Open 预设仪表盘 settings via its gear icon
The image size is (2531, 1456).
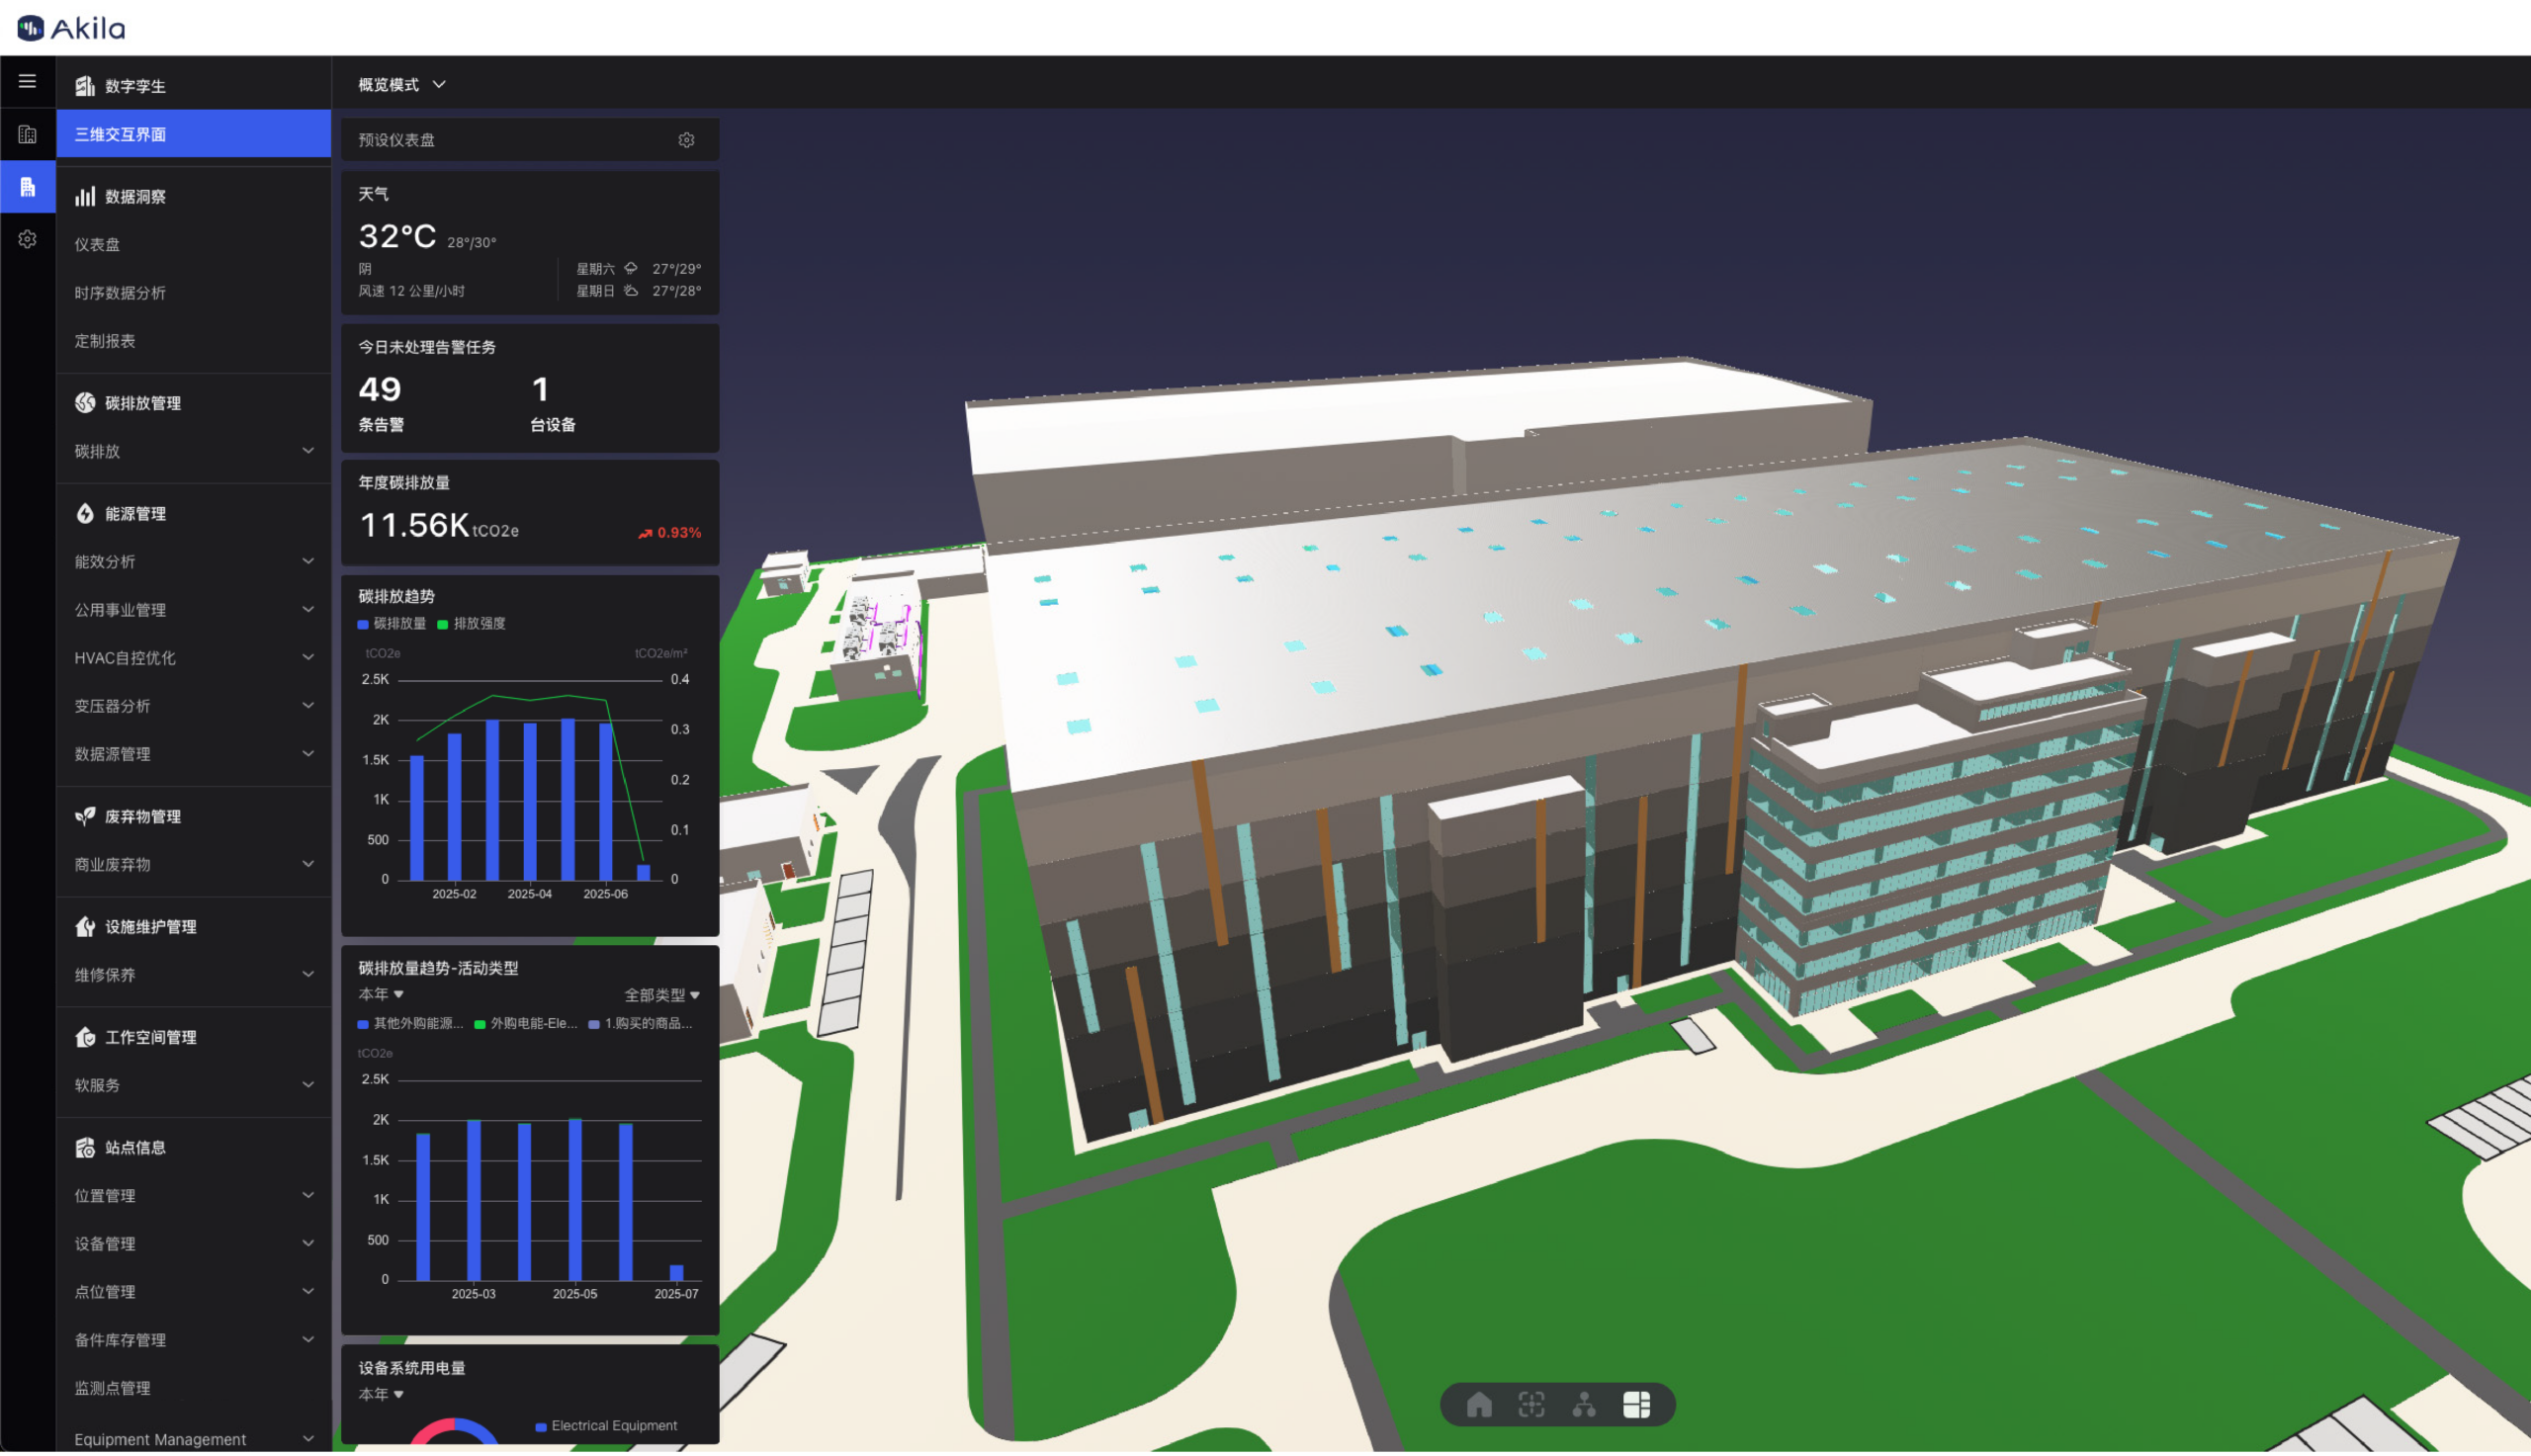point(686,139)
